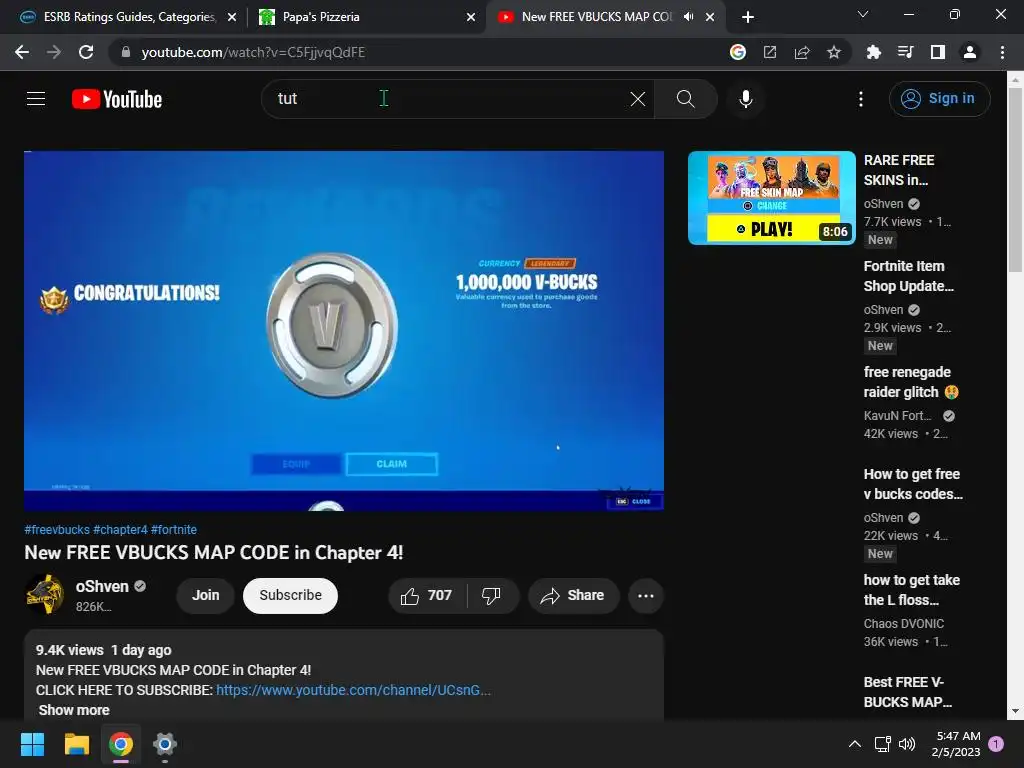Click the Join membership button
The image size is (1024, 768).
205,596
